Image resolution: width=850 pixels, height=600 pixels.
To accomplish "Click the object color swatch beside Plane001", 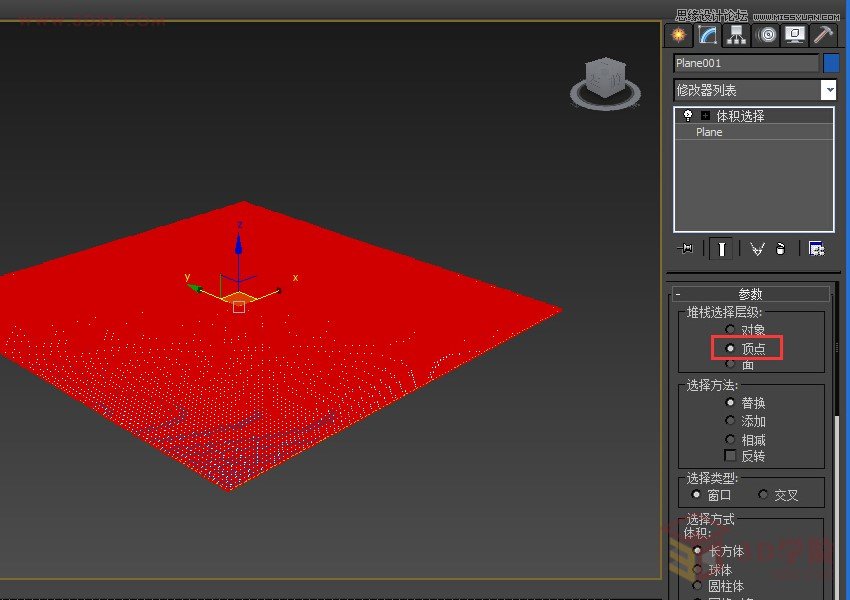I will (x=831, y=62).
